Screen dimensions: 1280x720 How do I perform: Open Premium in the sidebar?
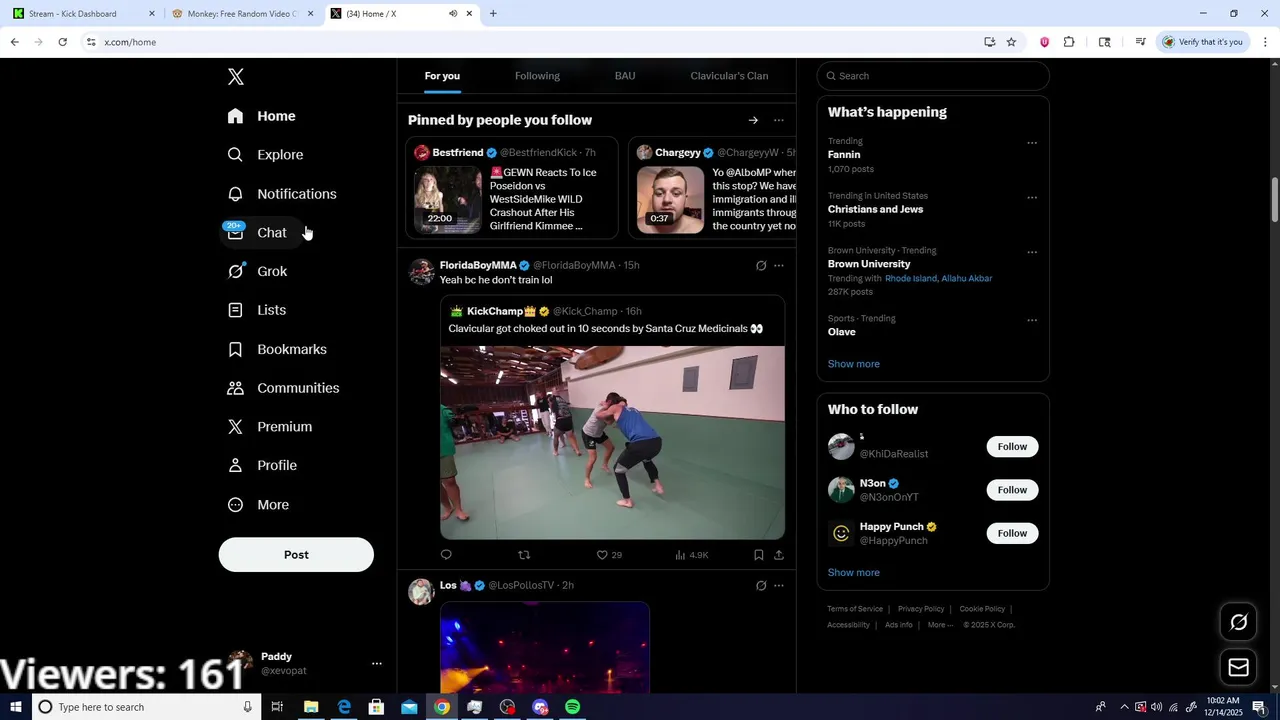269,427
